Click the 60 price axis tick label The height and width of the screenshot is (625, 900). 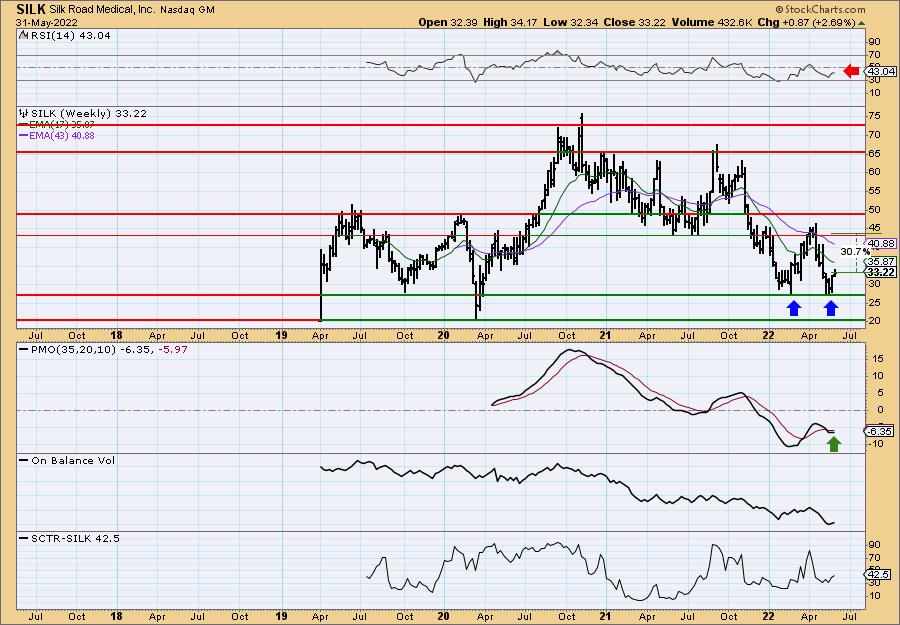pyautogui.click(x=875, y=172)
